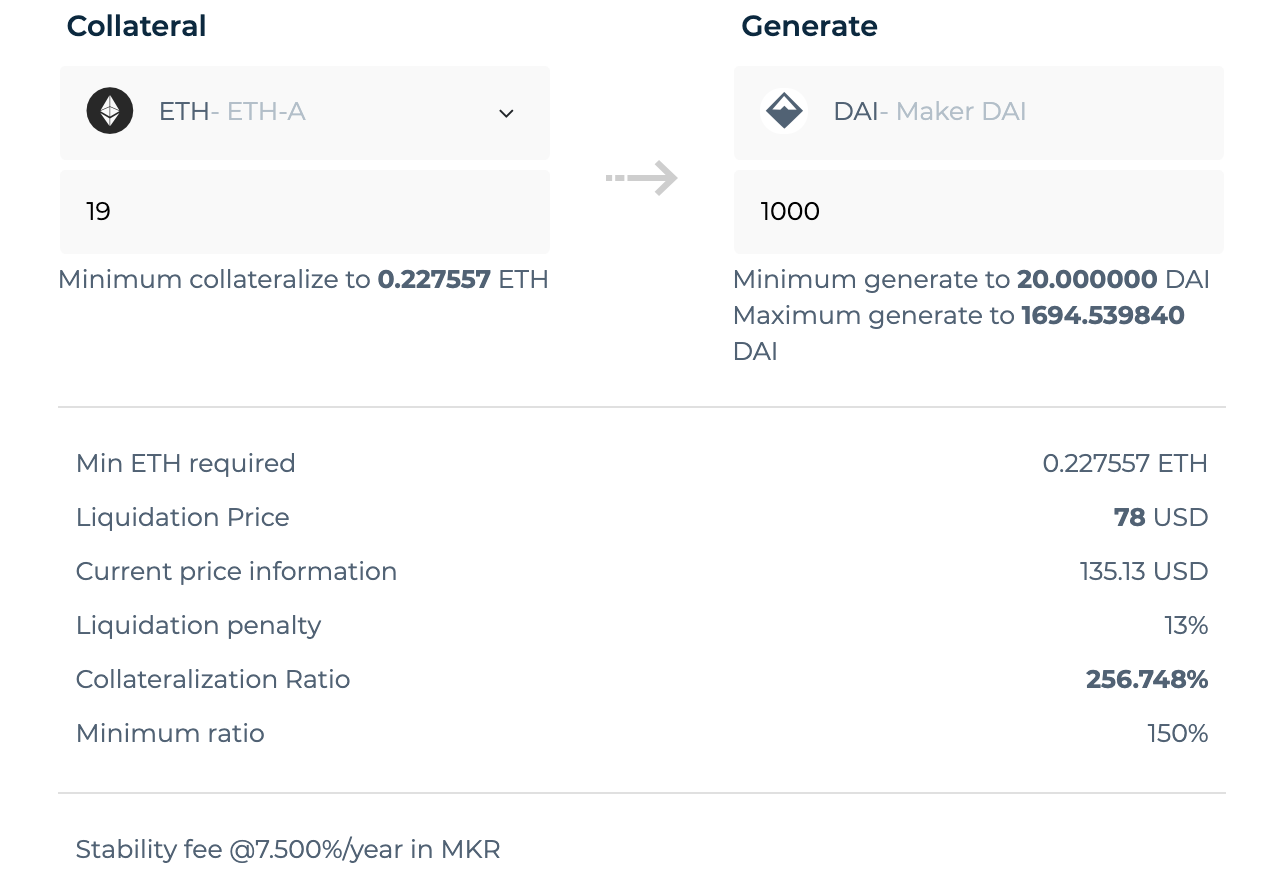This screenshot has height=894, width=1288.
Task: Click the DAI diamond logo icon
Action: pyautogui.click(x=784, y=111)
